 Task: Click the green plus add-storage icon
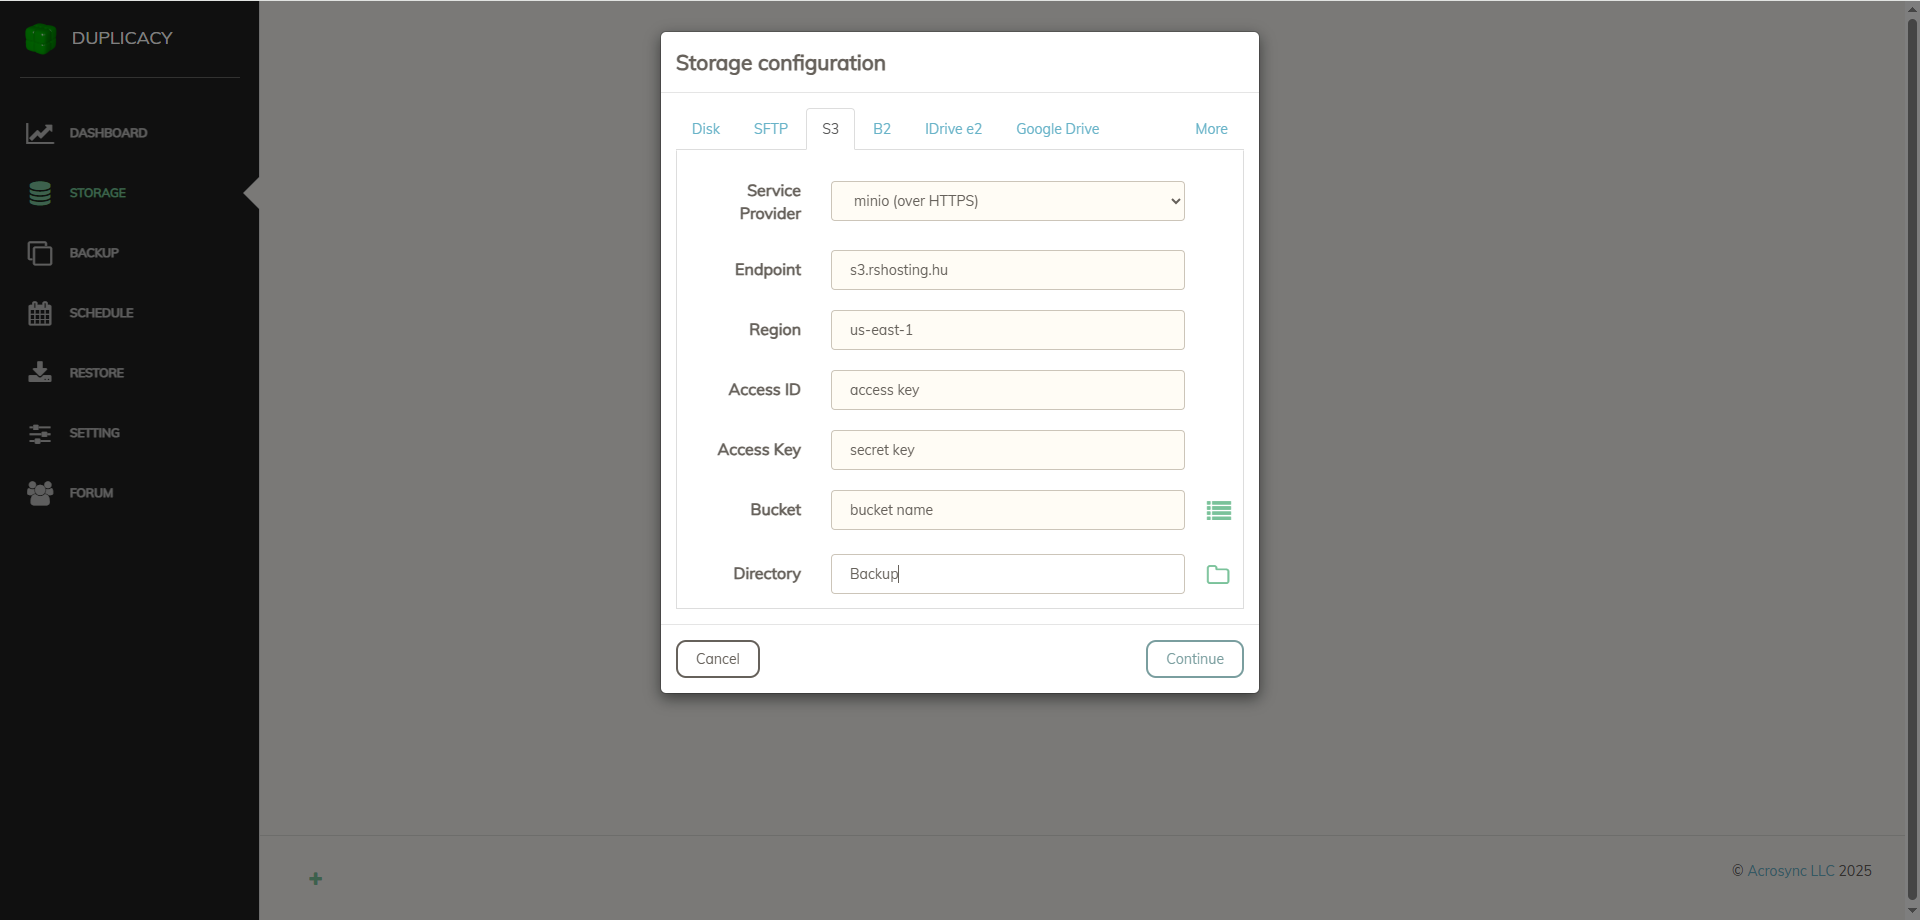pyautogui.click(x=315, y=879)
